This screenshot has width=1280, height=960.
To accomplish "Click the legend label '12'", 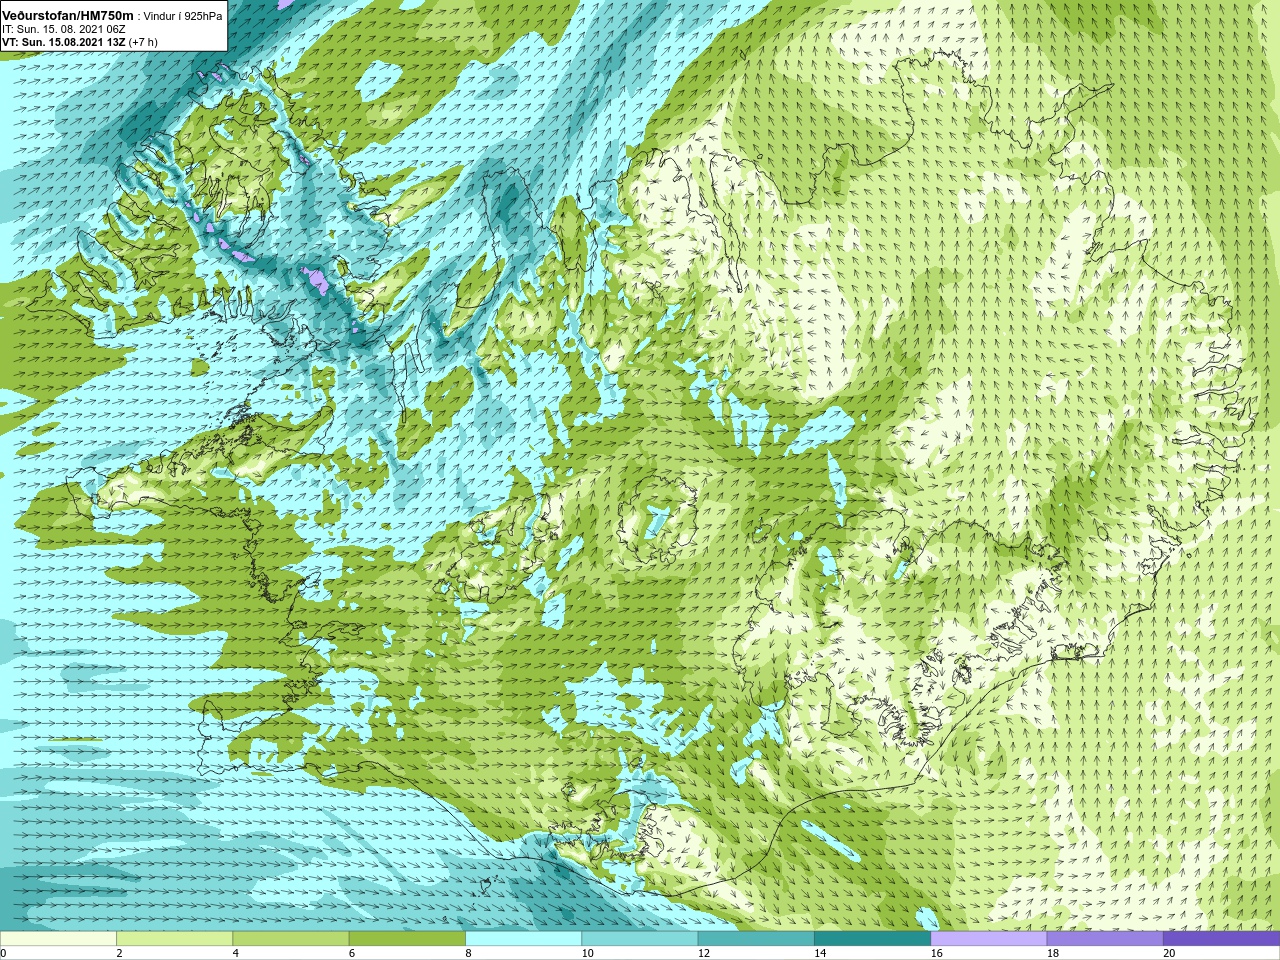I will [x=704, y=953].
